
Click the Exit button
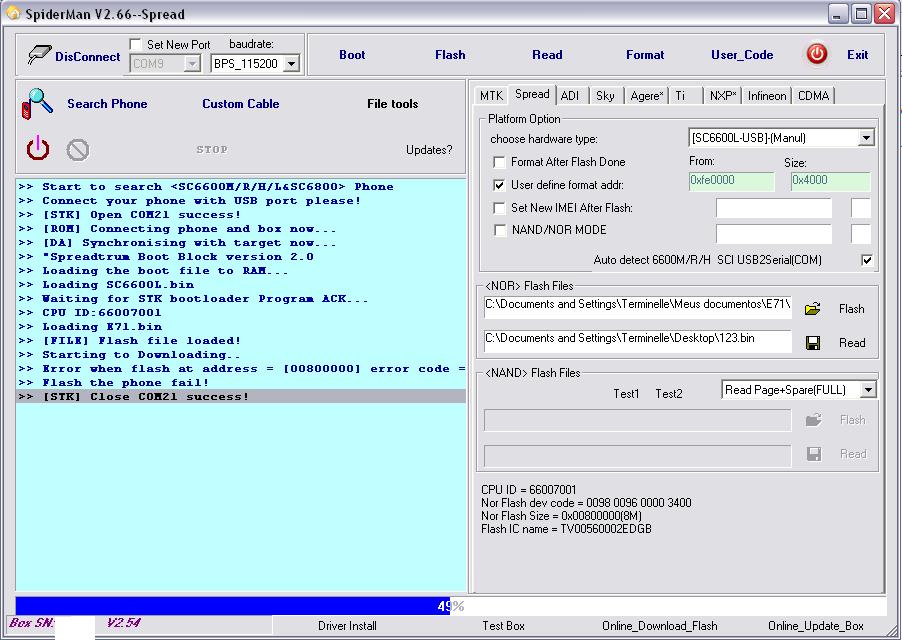tap(857, 55)
